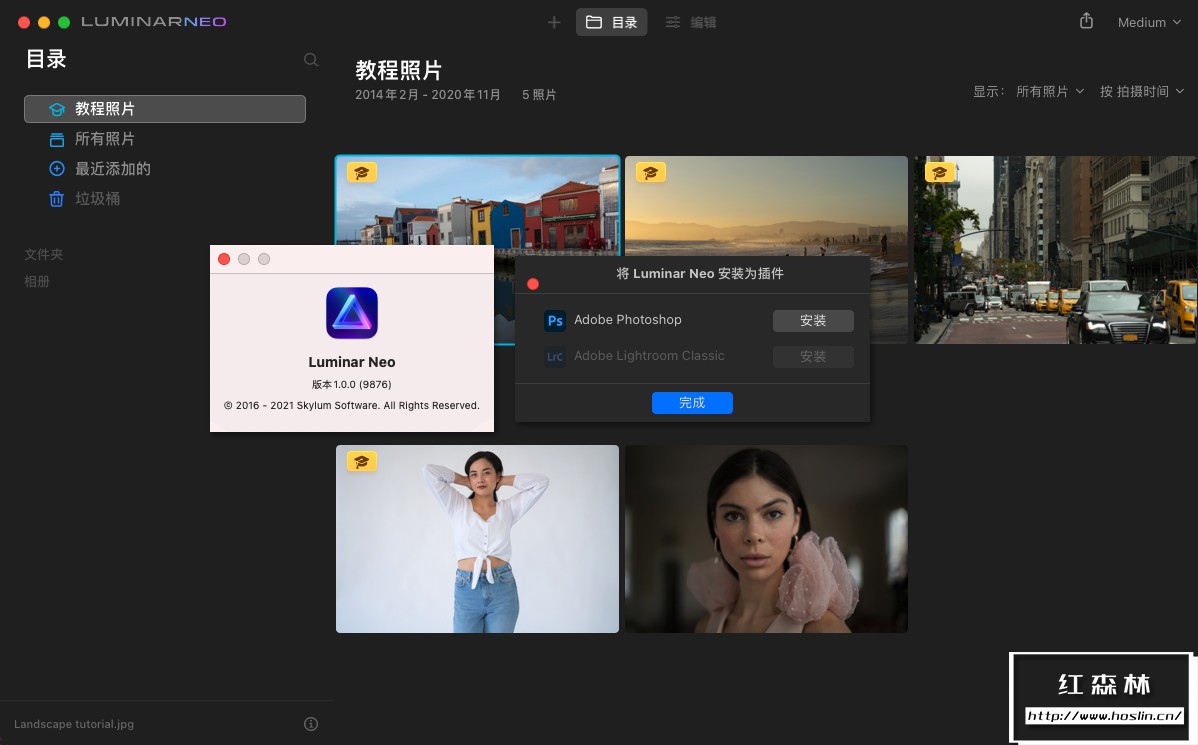Screen dimensions: 1198x745
Task: Click the graduation cap badge on colorful houses photo
Action: [x=361, y=173]
